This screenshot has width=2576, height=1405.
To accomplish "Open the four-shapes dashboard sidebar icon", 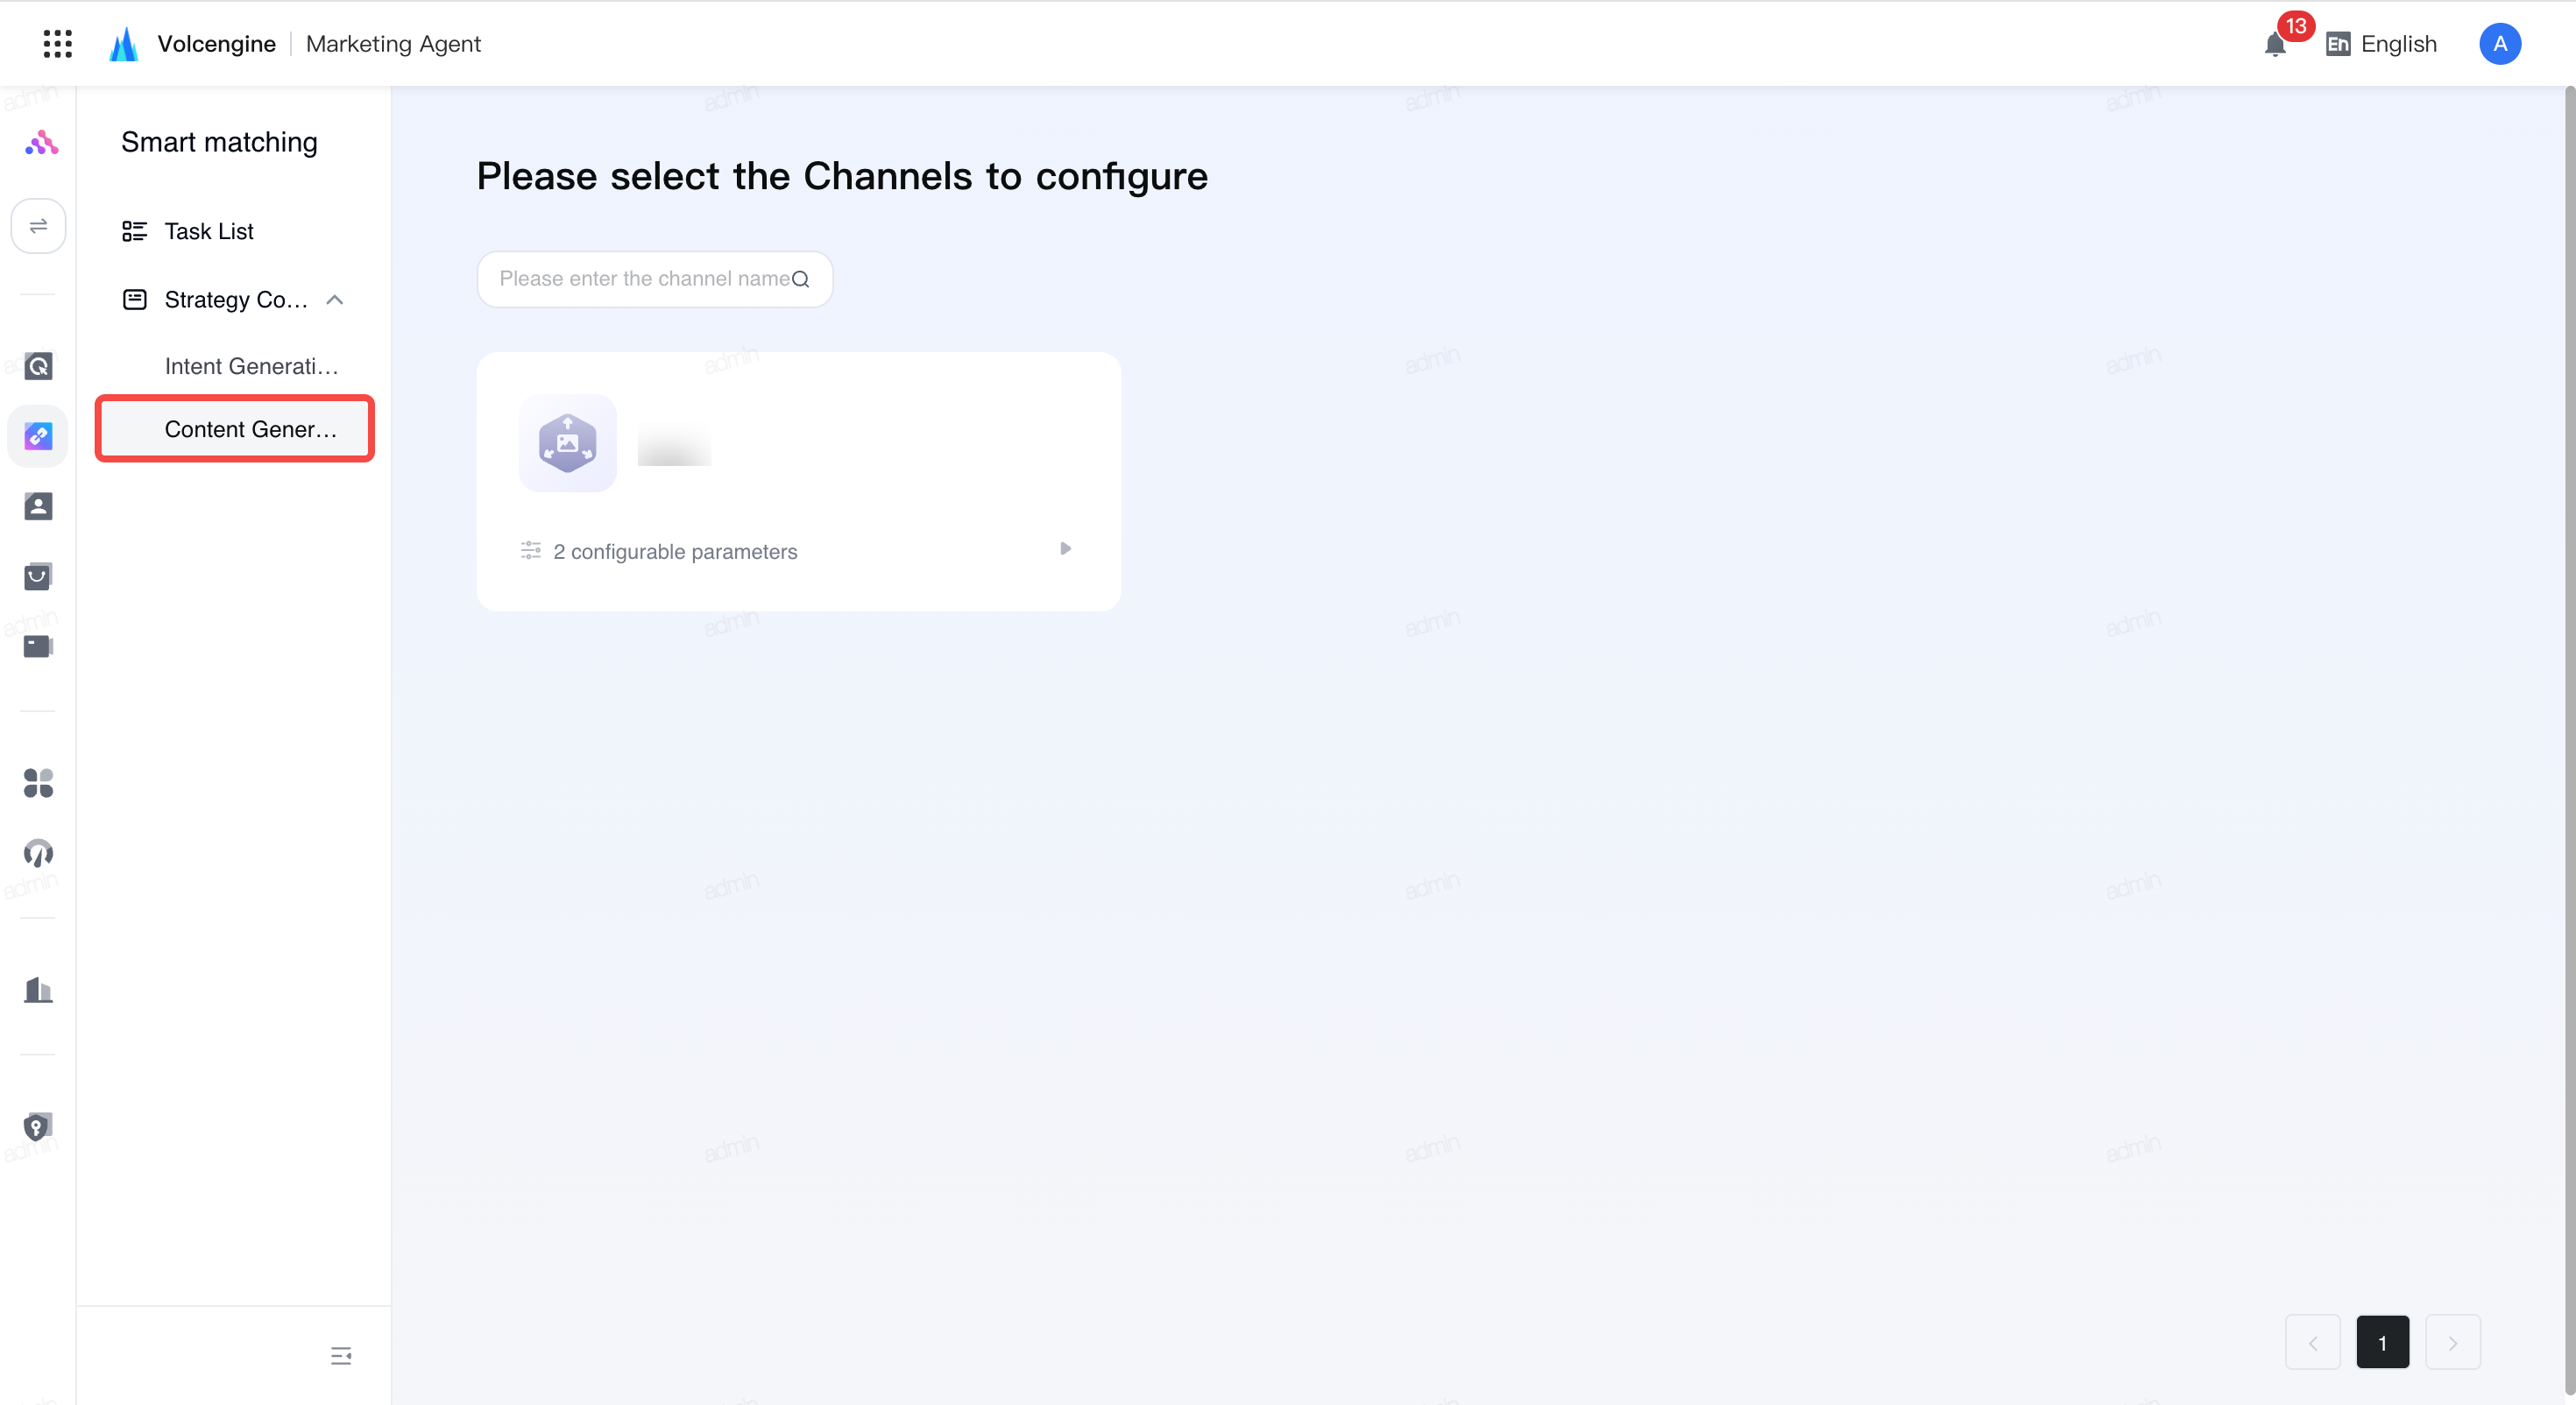I will click(x=38, y=783).
